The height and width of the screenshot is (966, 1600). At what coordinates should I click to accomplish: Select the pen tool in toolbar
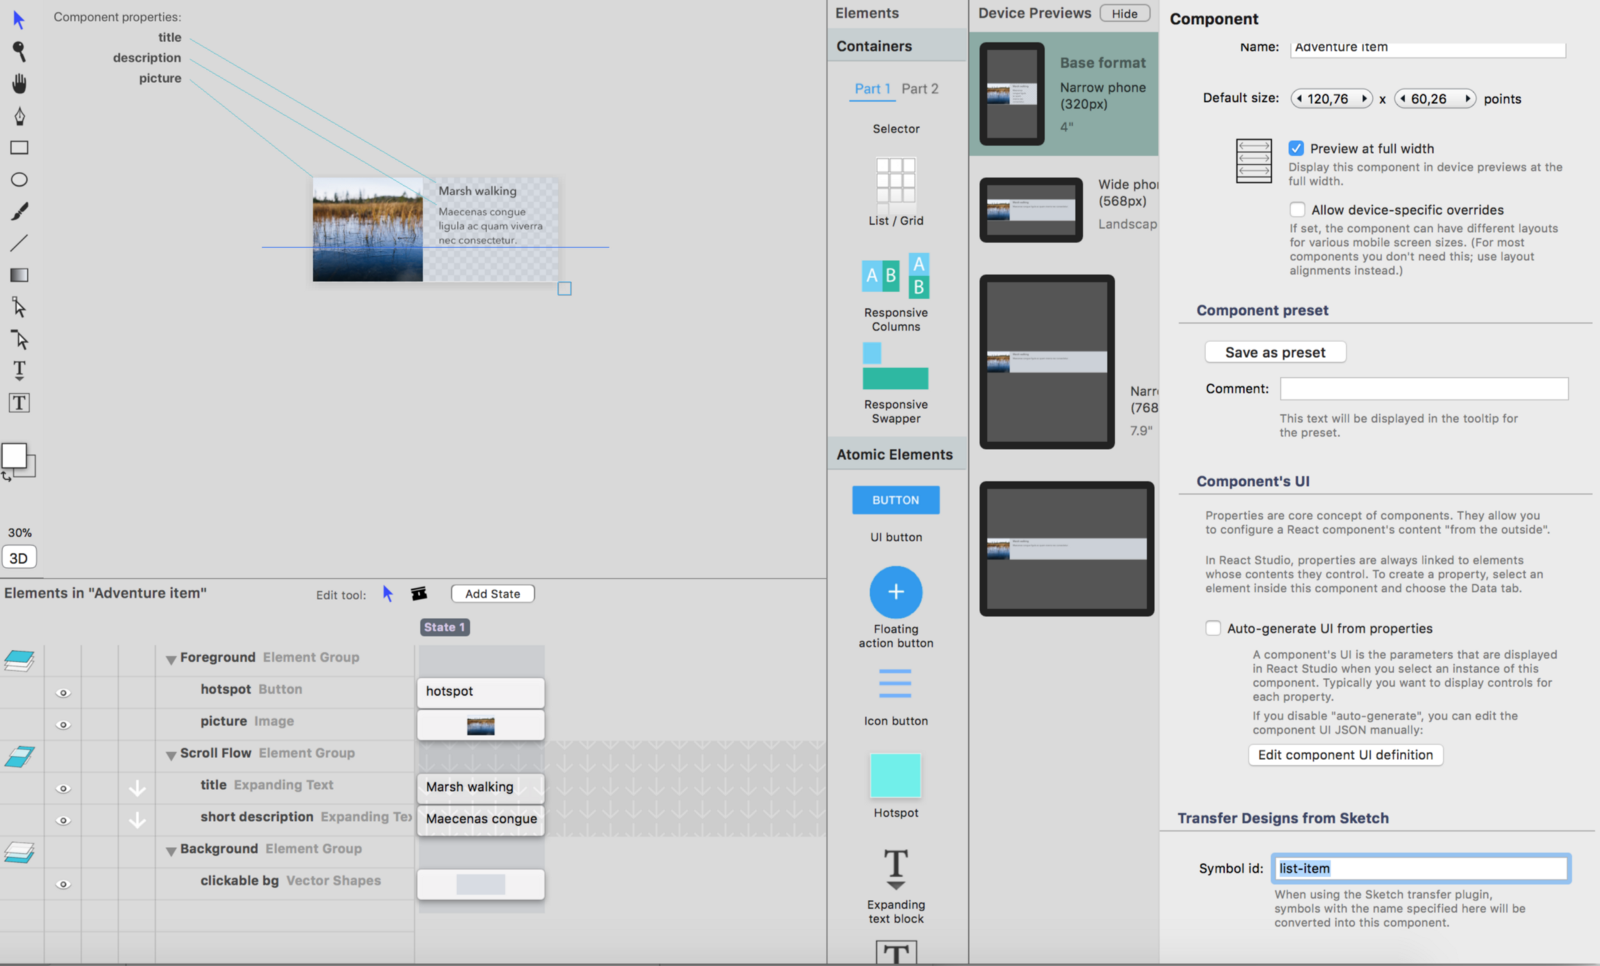pos(19,116)
